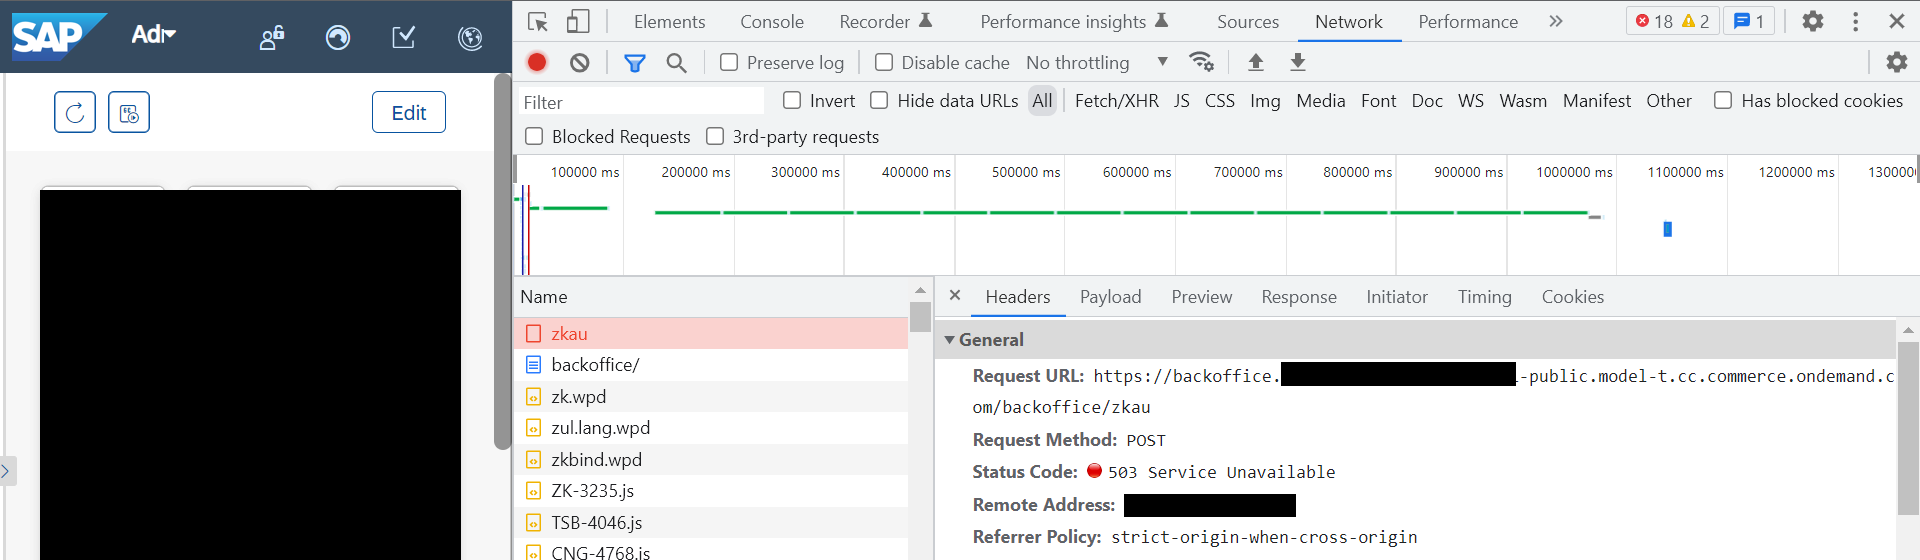This screenshot has width=1920, height=560.
Task: Activate the inspect element picker
Action: [x=538, y=21]
